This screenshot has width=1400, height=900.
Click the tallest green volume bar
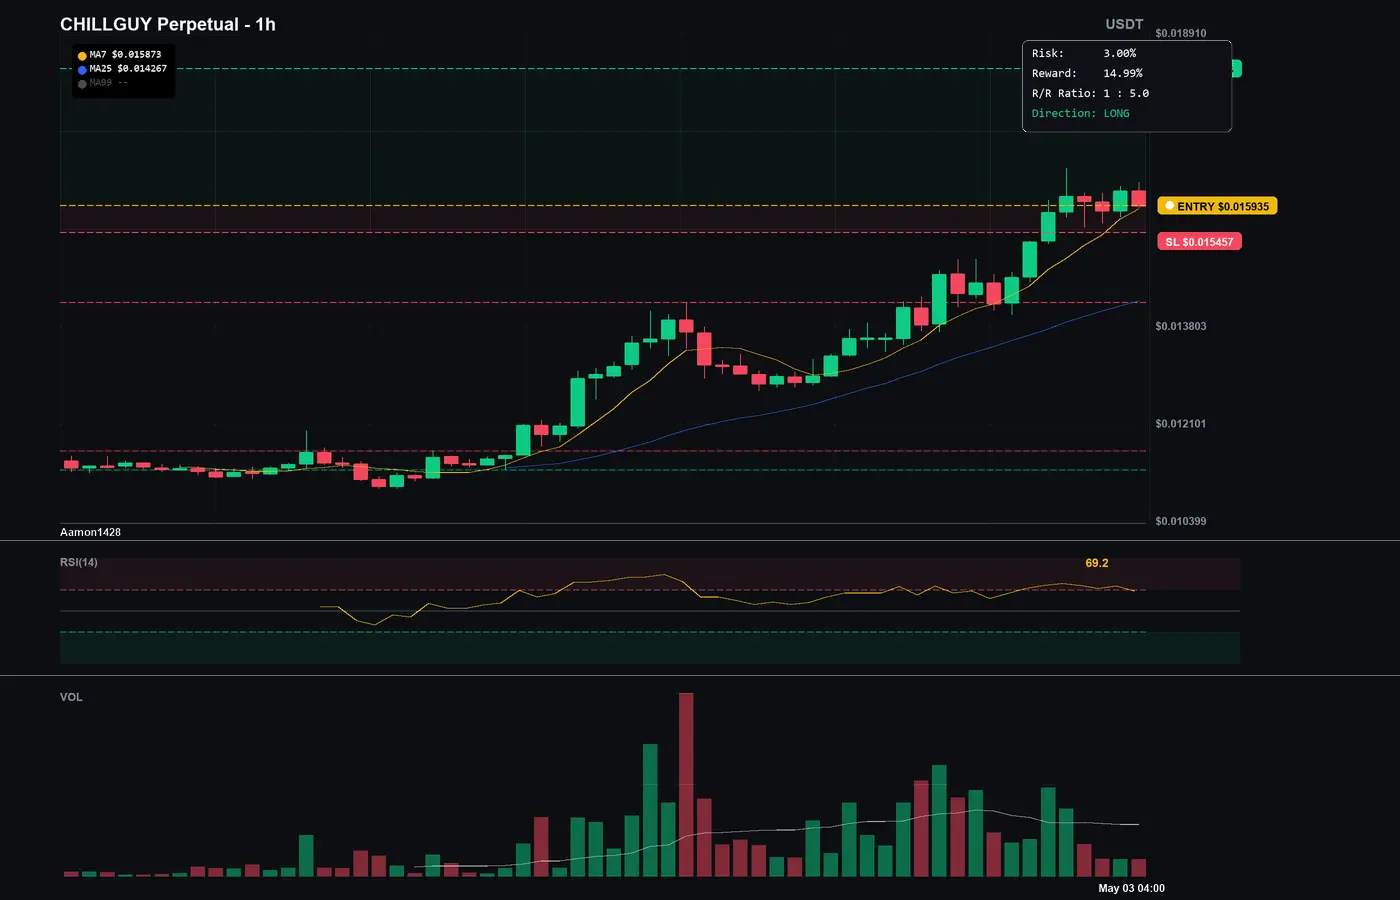tap(650, 810)
